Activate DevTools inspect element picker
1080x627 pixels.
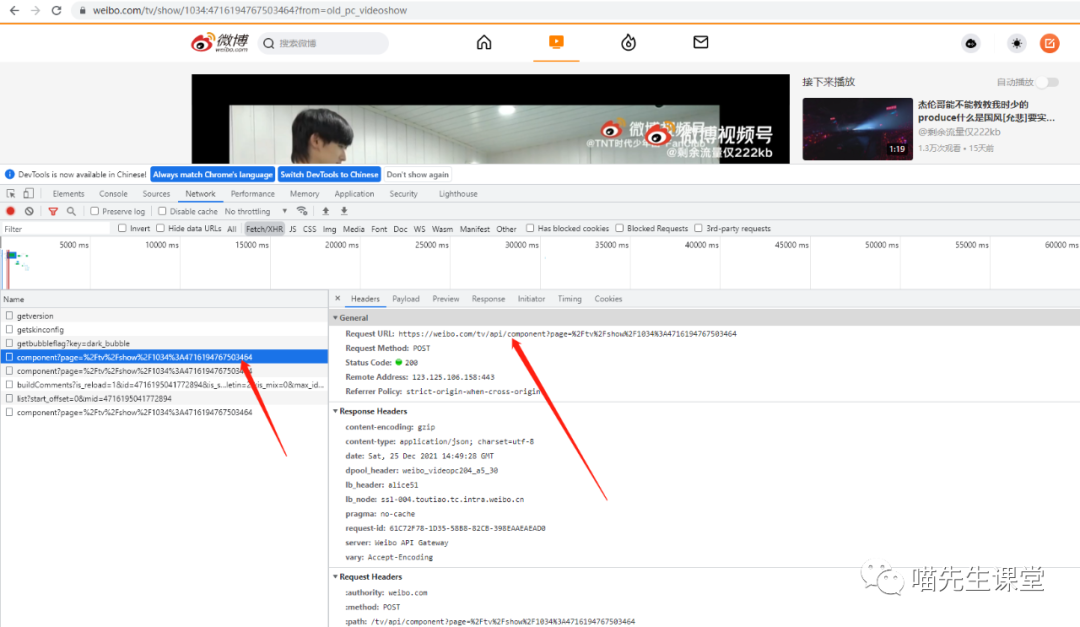pyautogui.click(x=10, y=194)
